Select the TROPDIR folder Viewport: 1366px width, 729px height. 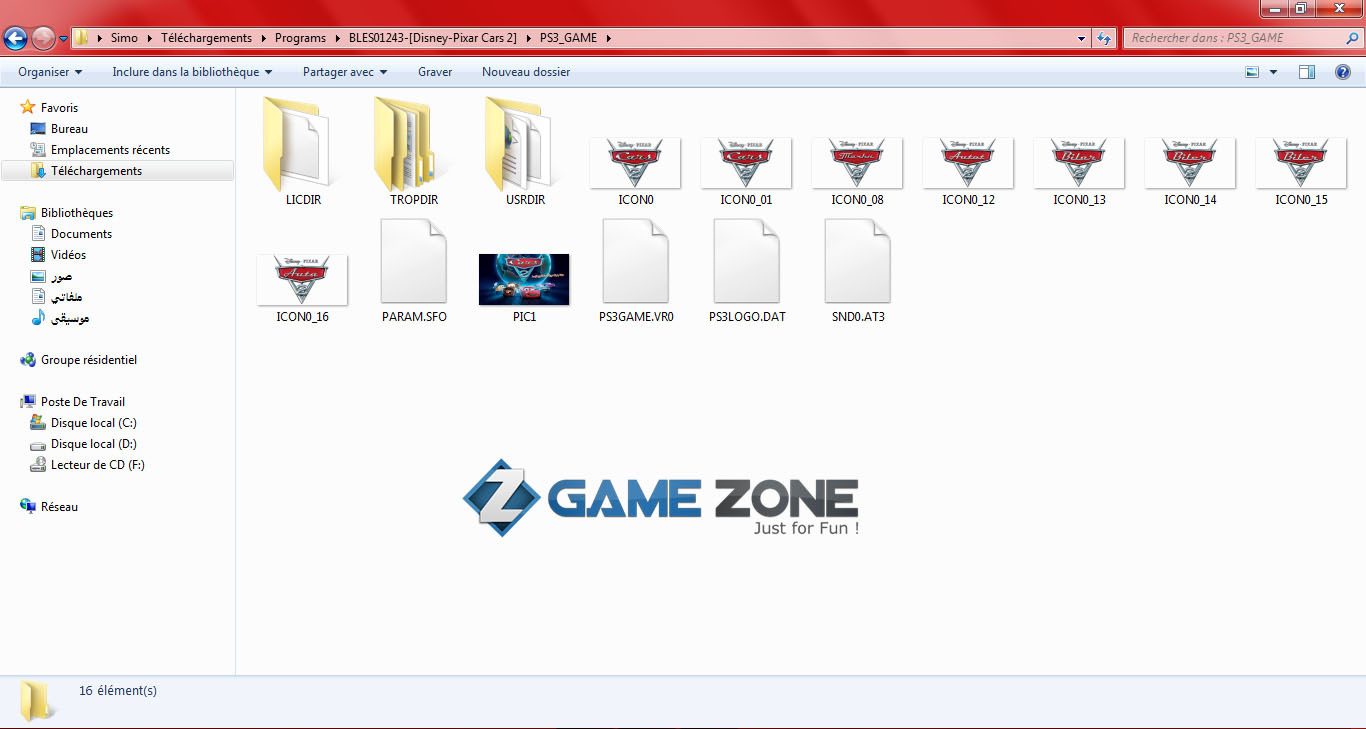coord(413,146)
